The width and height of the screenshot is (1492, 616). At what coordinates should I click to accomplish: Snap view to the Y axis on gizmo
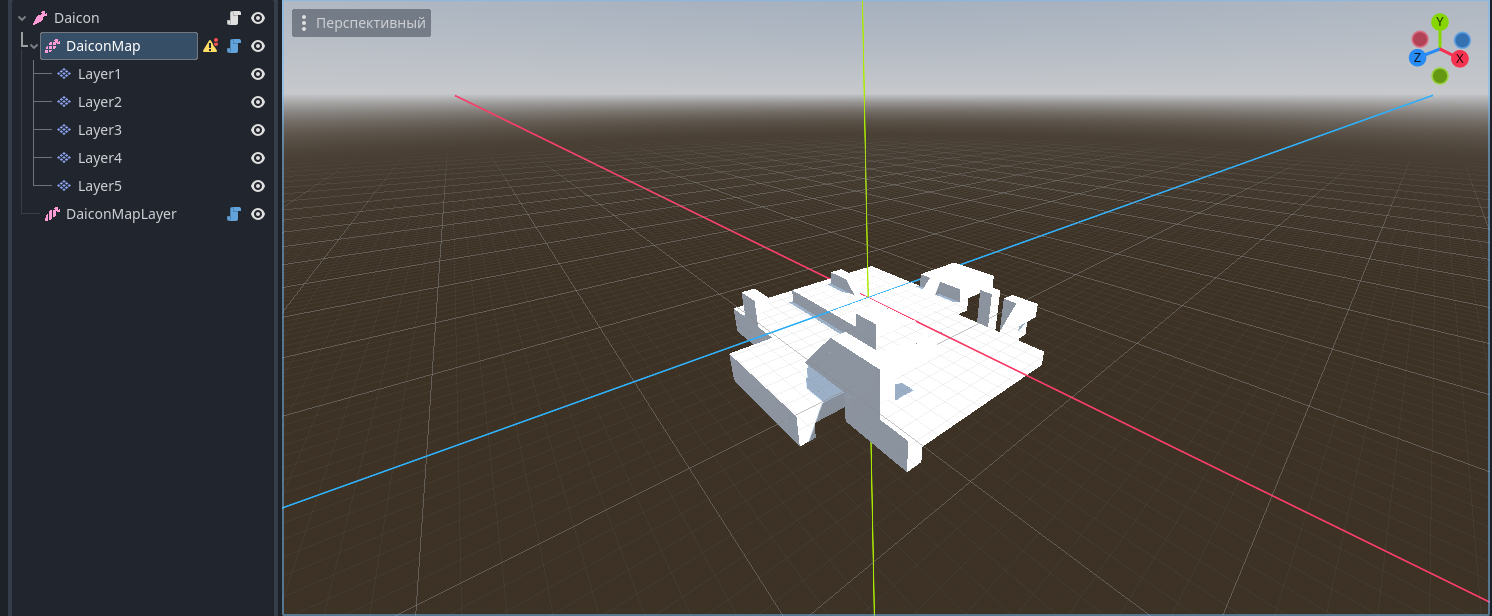point(1440,22)
